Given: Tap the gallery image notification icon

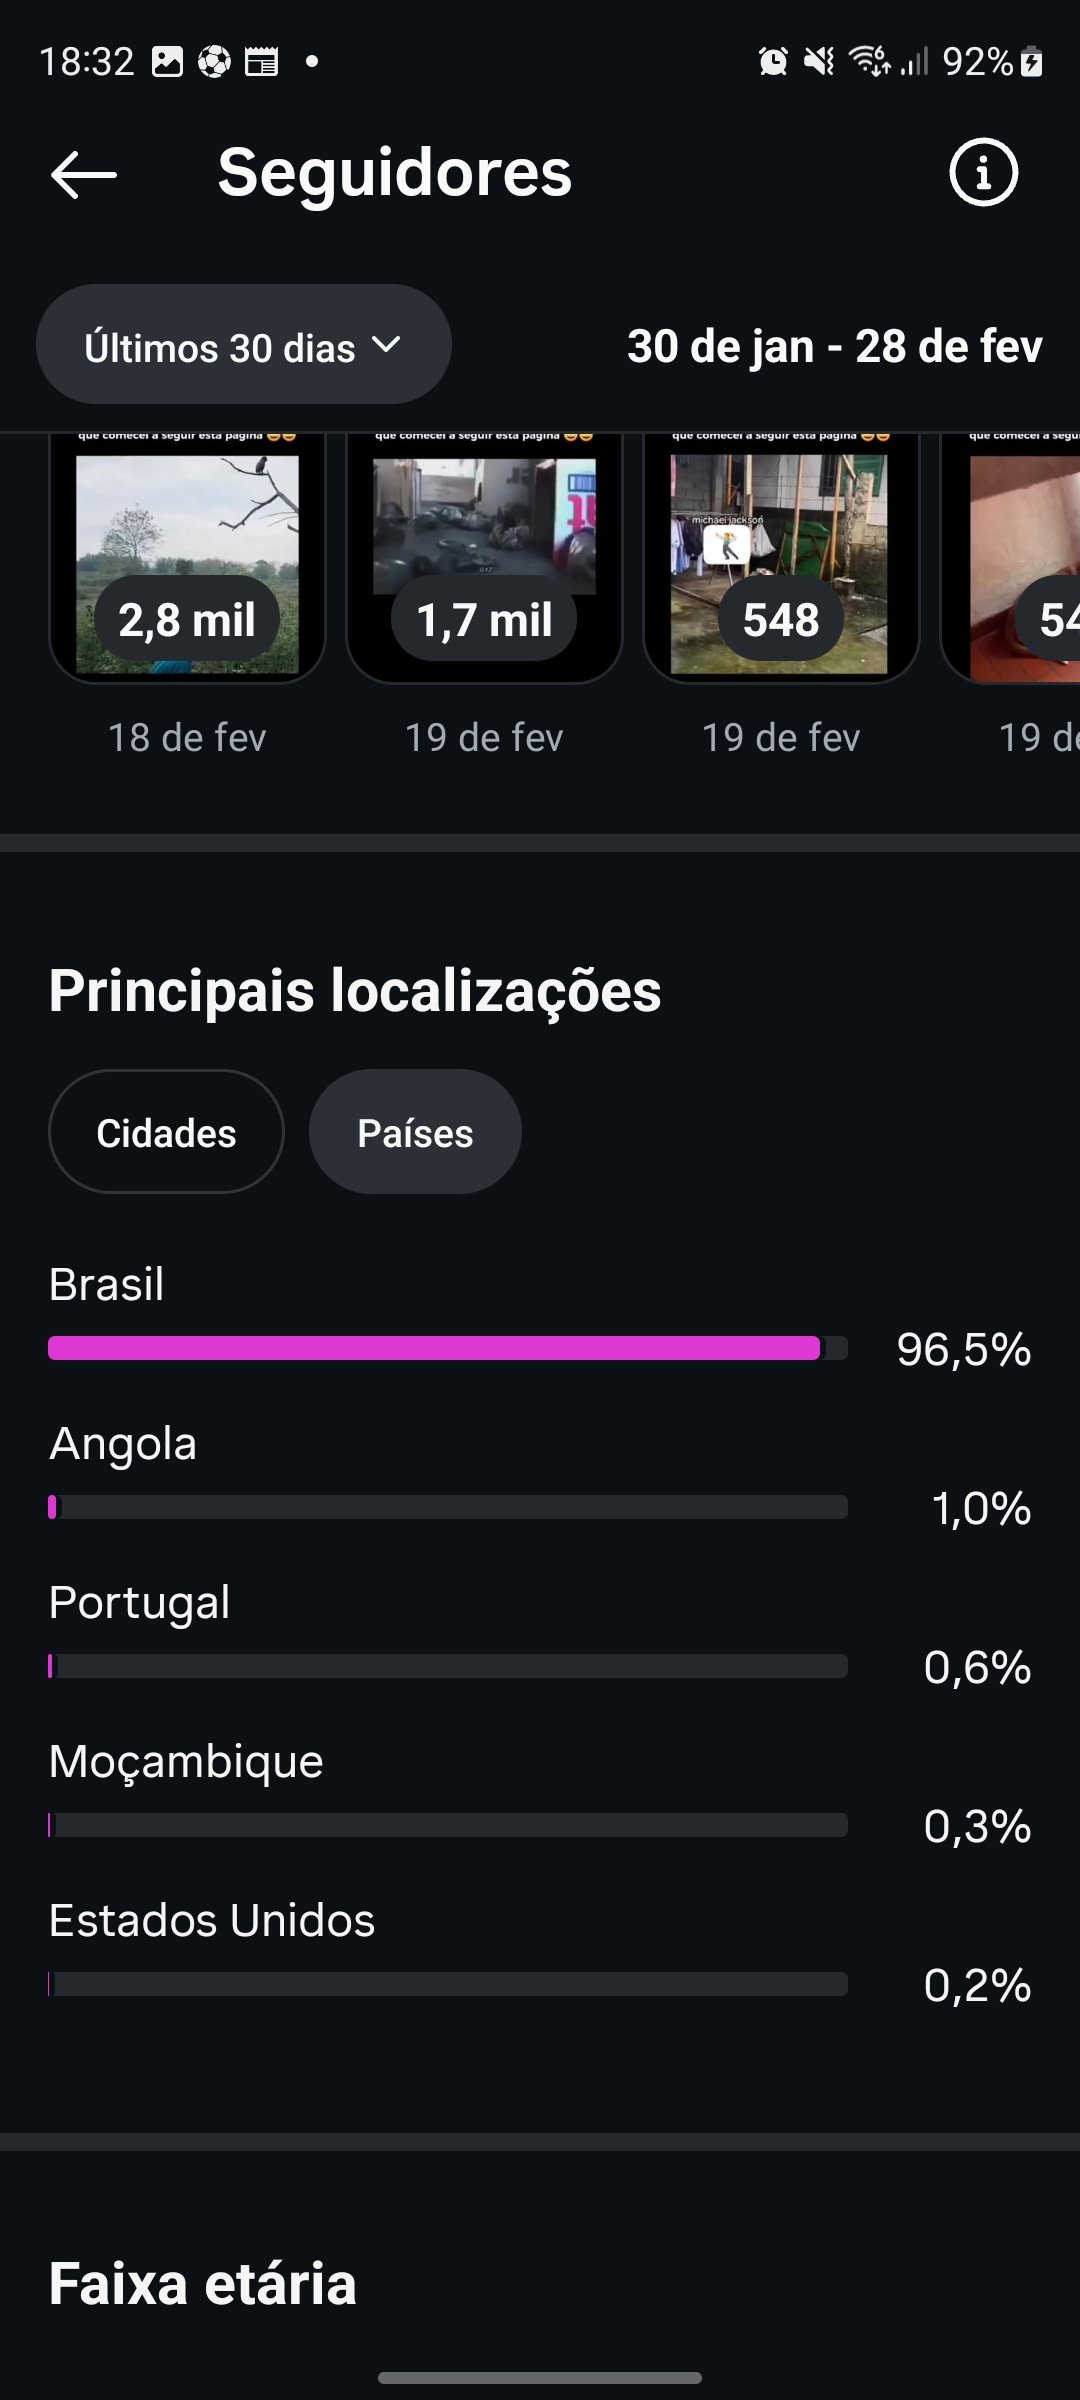Looking at the screenshot, I should 167,62.
